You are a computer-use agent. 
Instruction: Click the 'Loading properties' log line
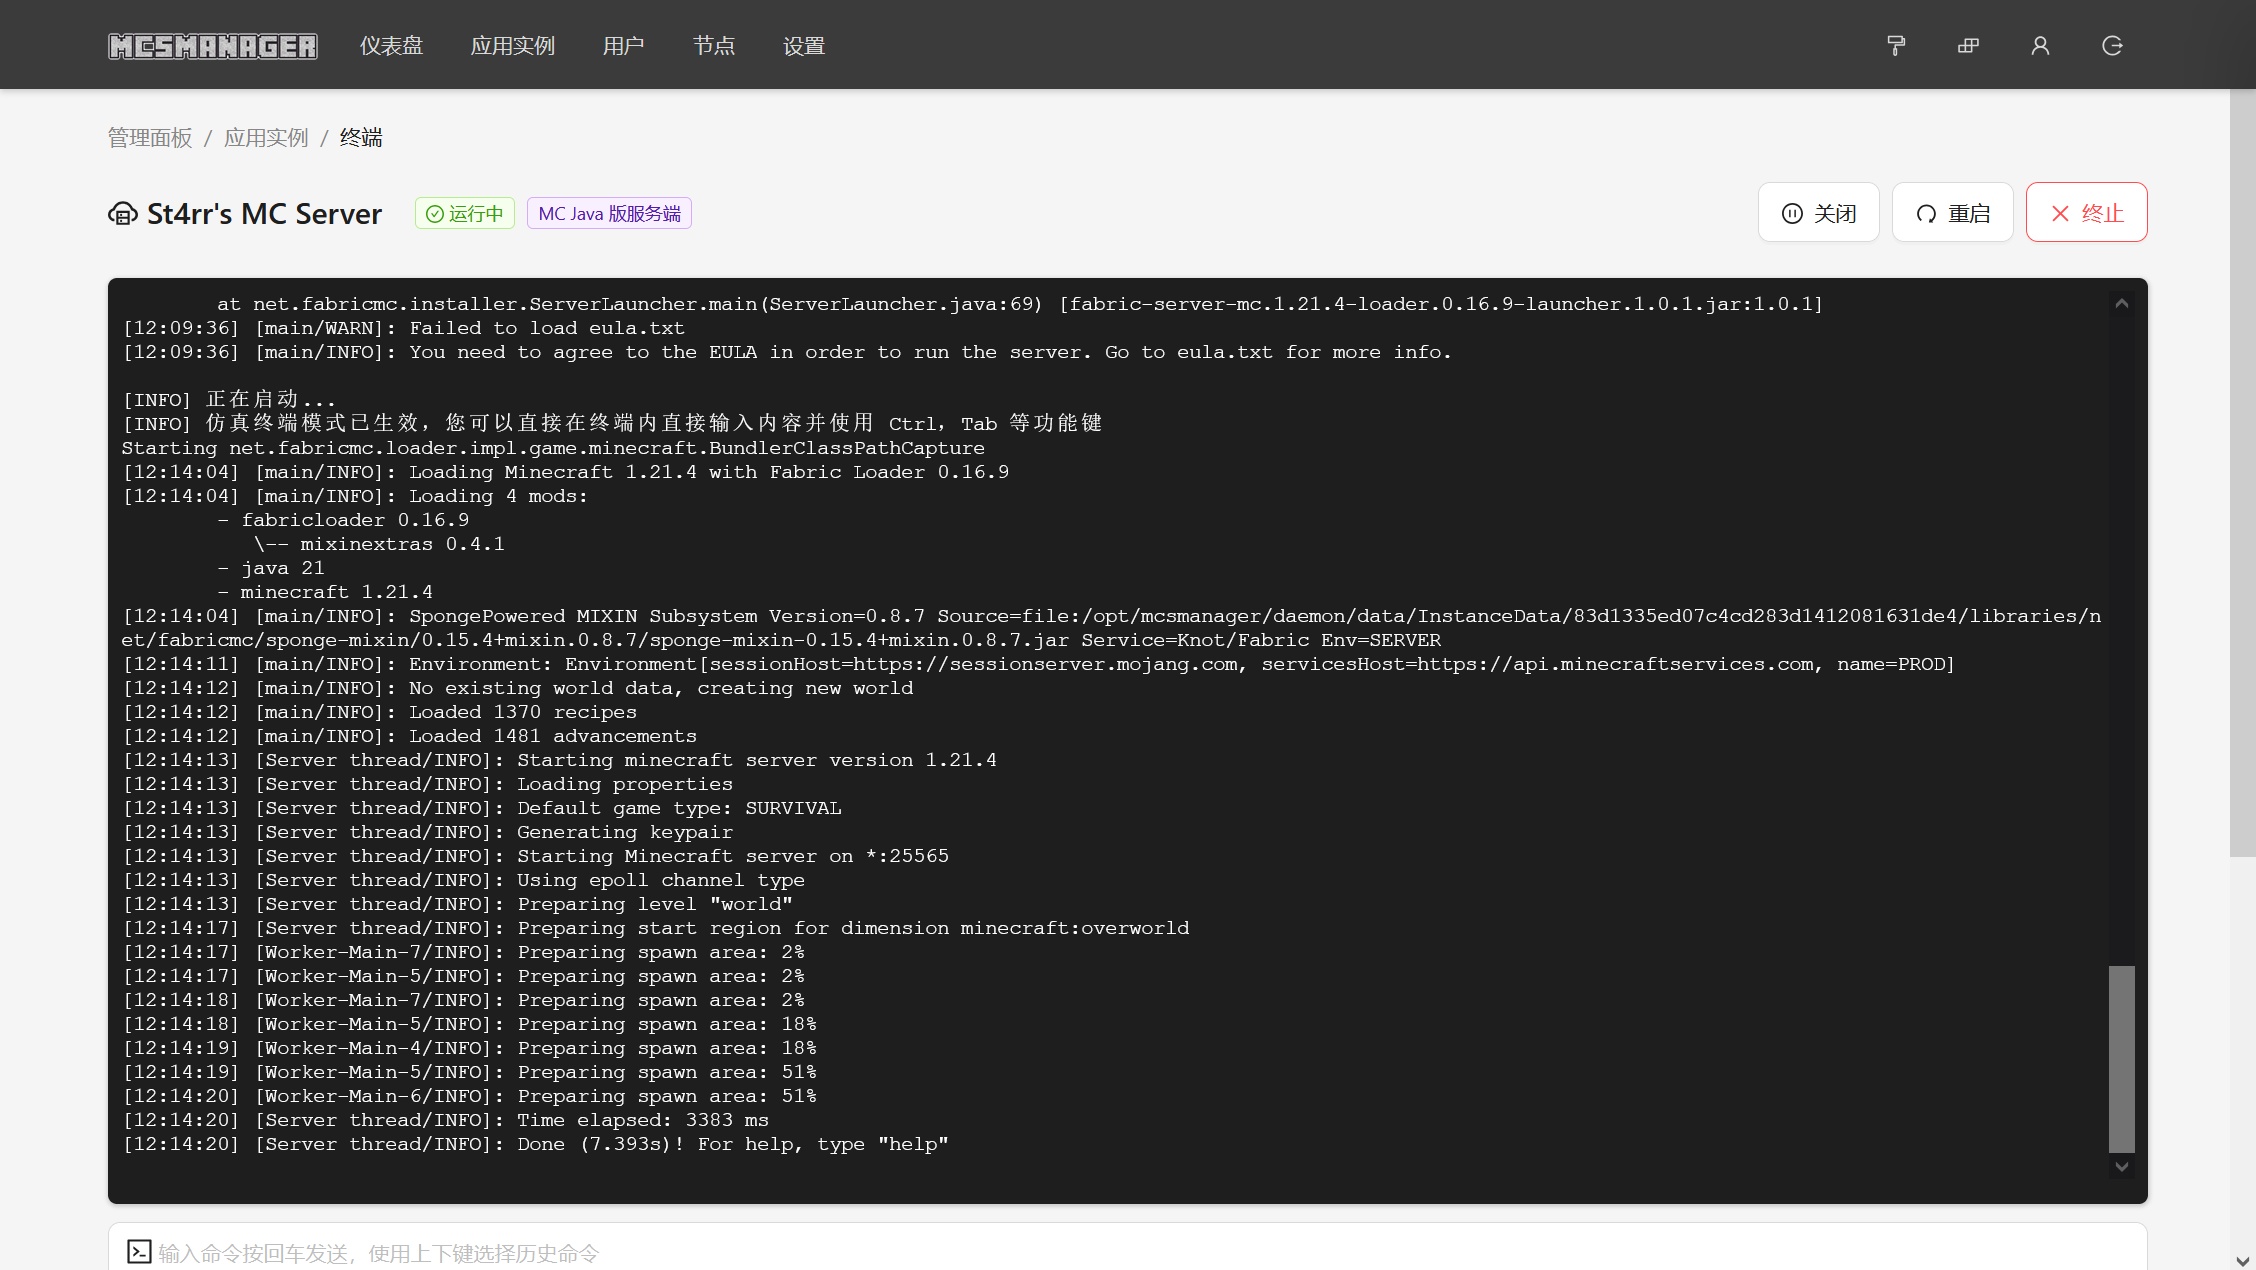(427, 784)
